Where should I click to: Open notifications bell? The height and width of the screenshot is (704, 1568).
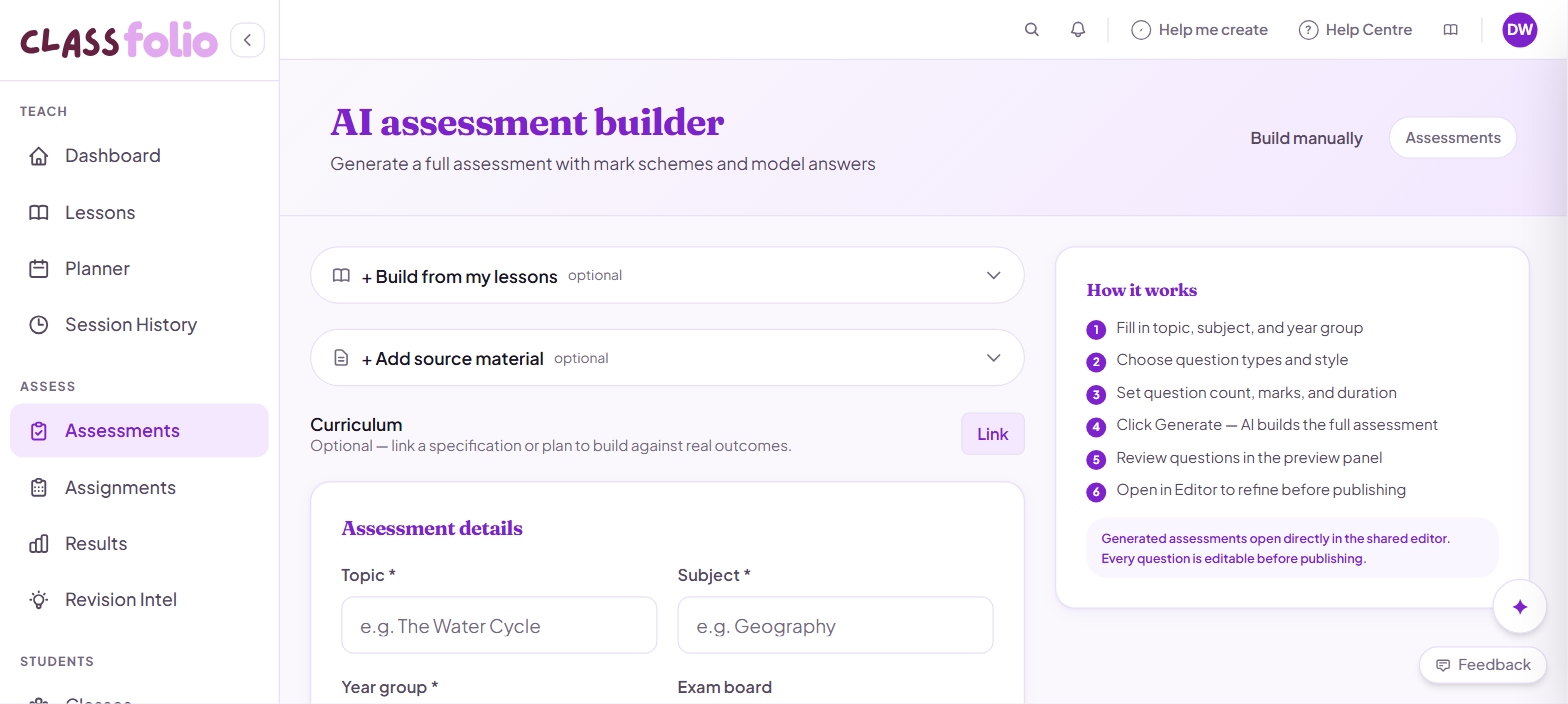point(1078,30)
